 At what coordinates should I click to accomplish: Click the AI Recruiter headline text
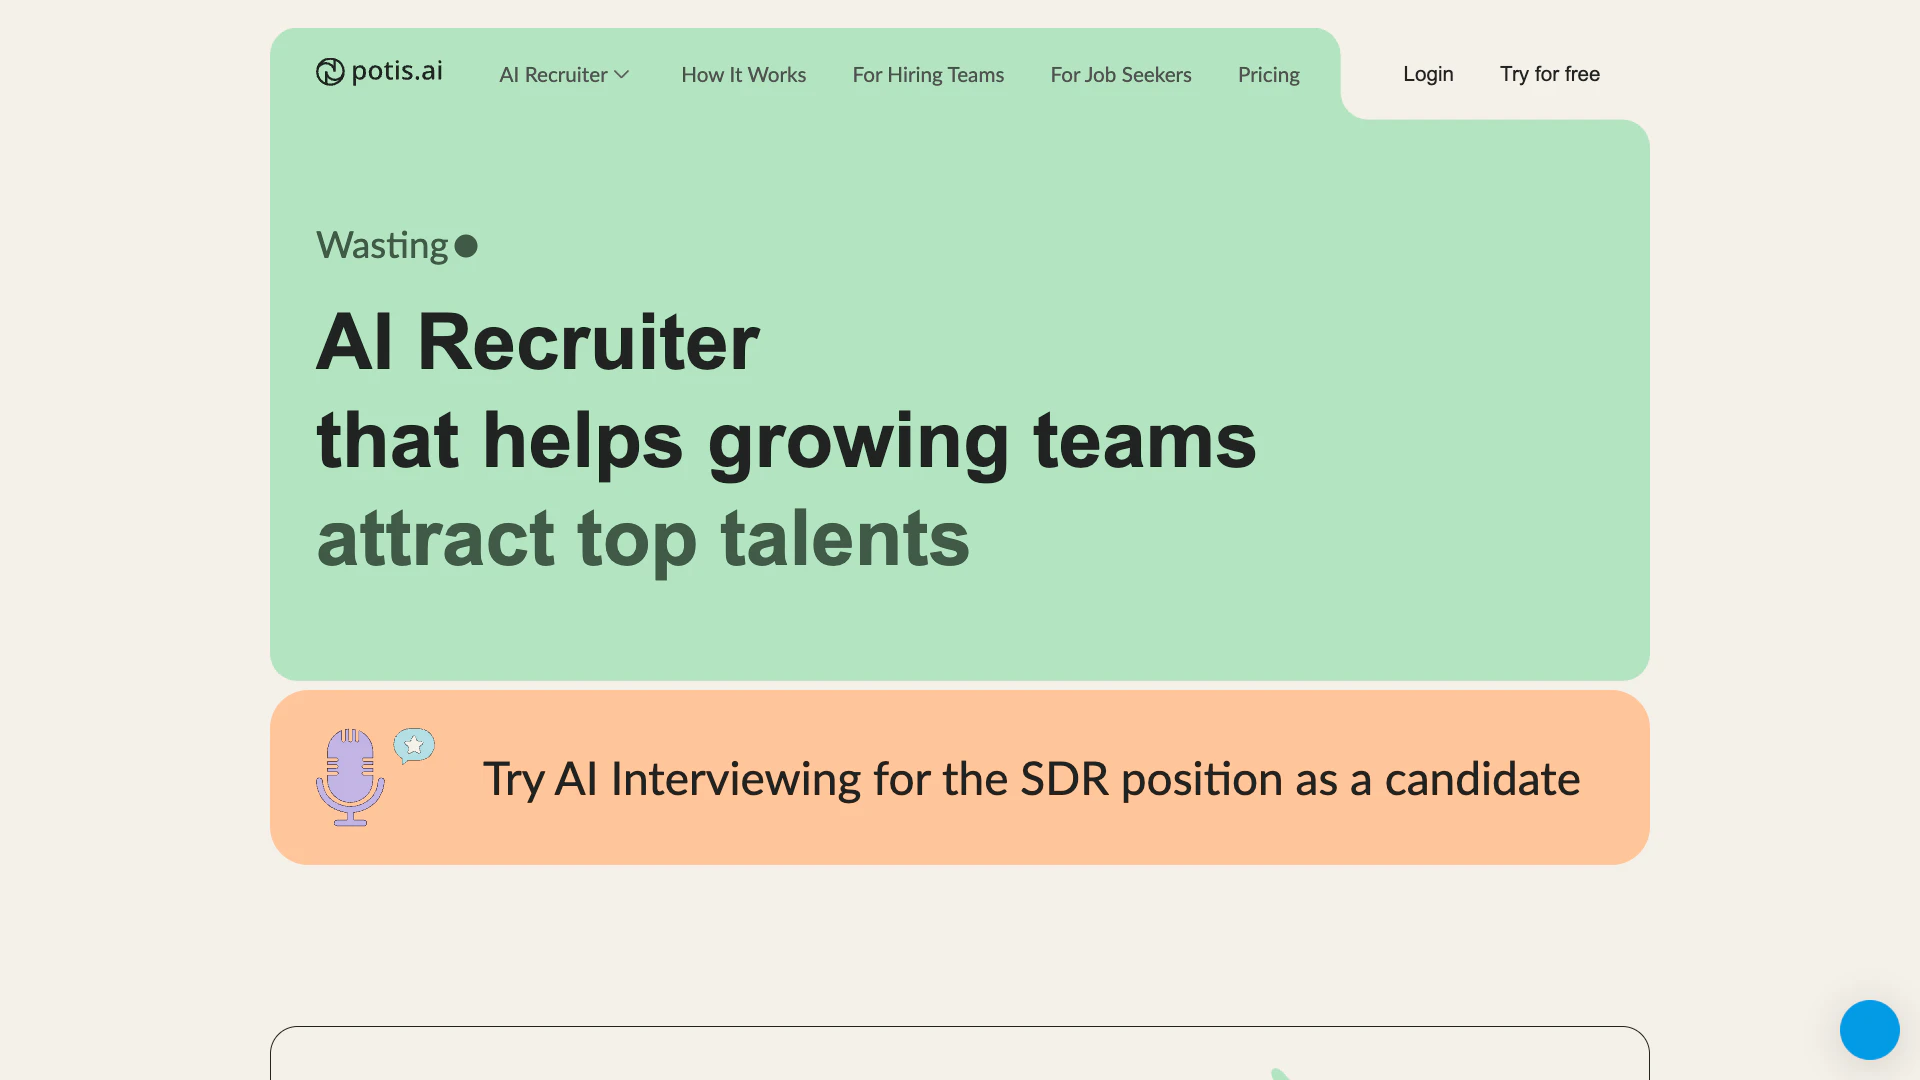[538, 342]
